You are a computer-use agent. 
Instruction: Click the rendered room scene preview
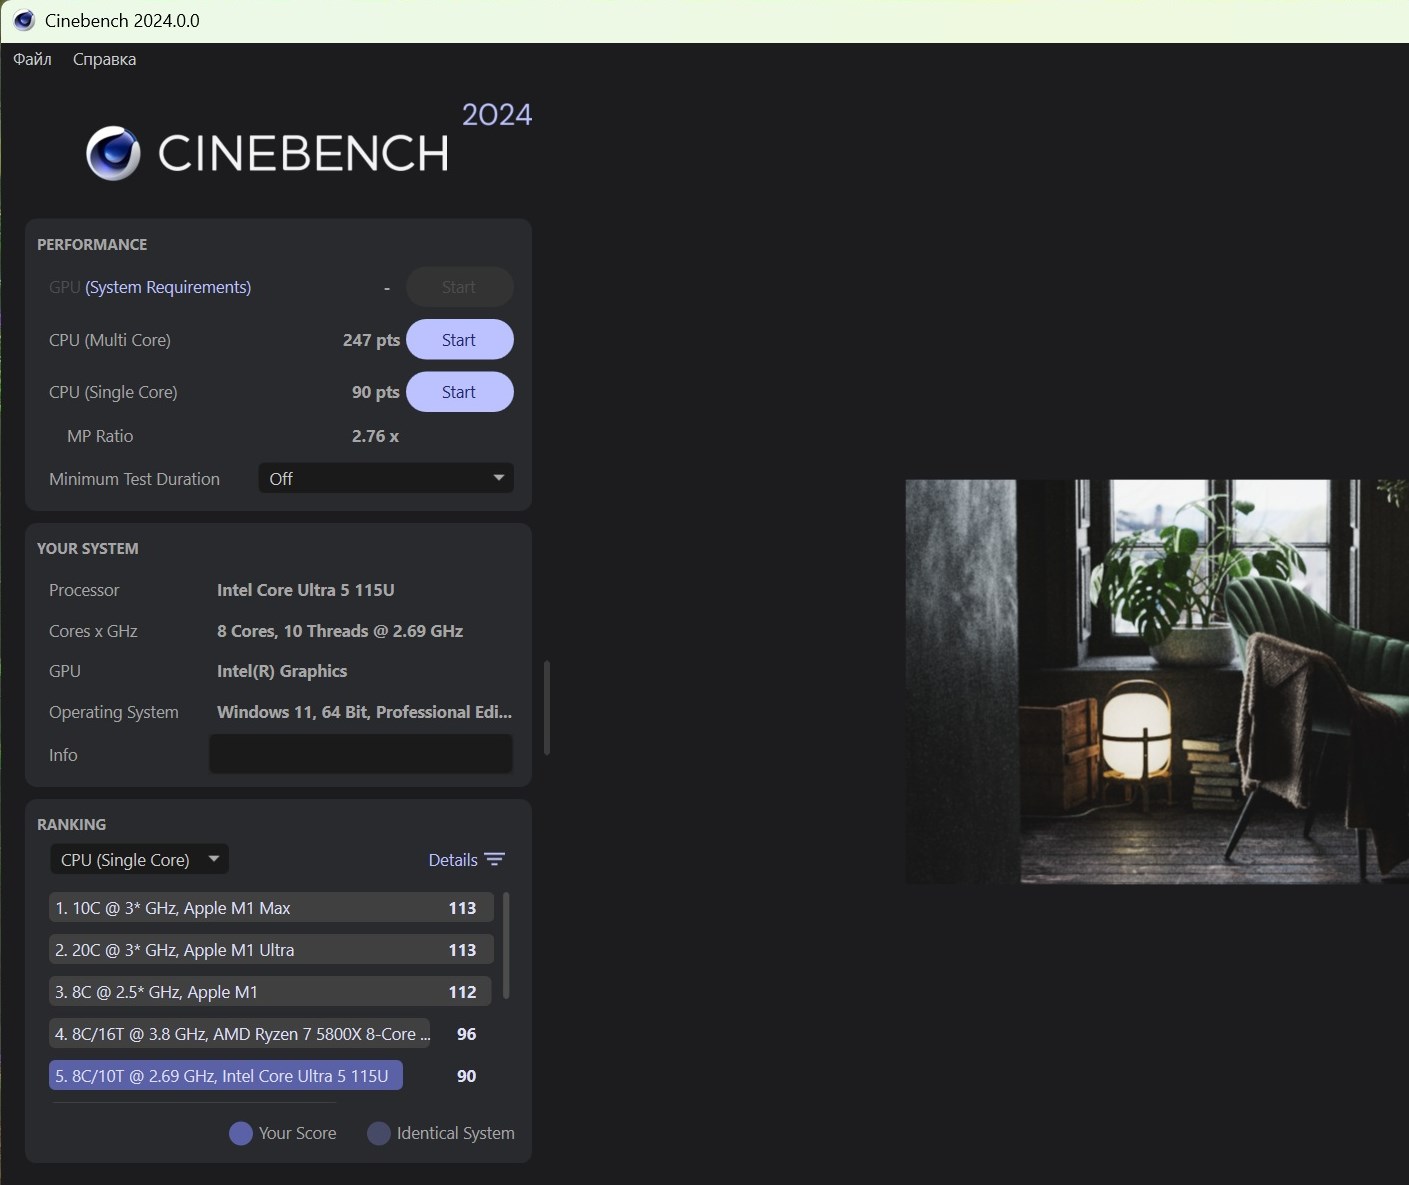click(1156, 681)
